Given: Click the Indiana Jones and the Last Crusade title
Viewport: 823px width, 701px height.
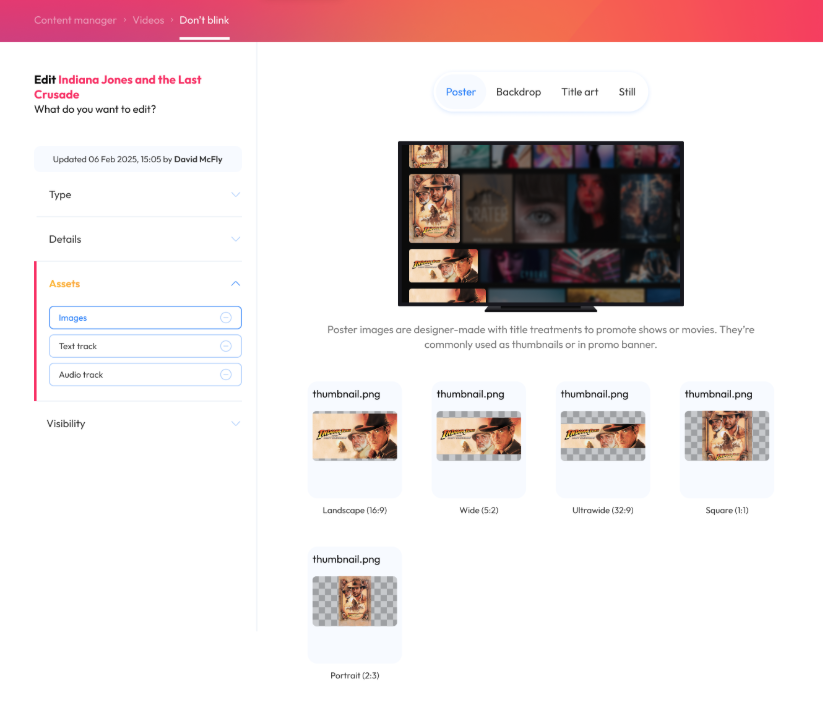Looking at the screenshot, I should point(118,87).
